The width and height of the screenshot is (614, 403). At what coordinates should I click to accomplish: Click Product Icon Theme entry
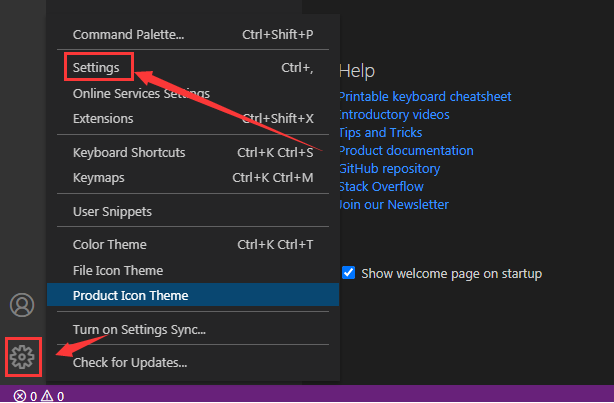click(130, 295)
